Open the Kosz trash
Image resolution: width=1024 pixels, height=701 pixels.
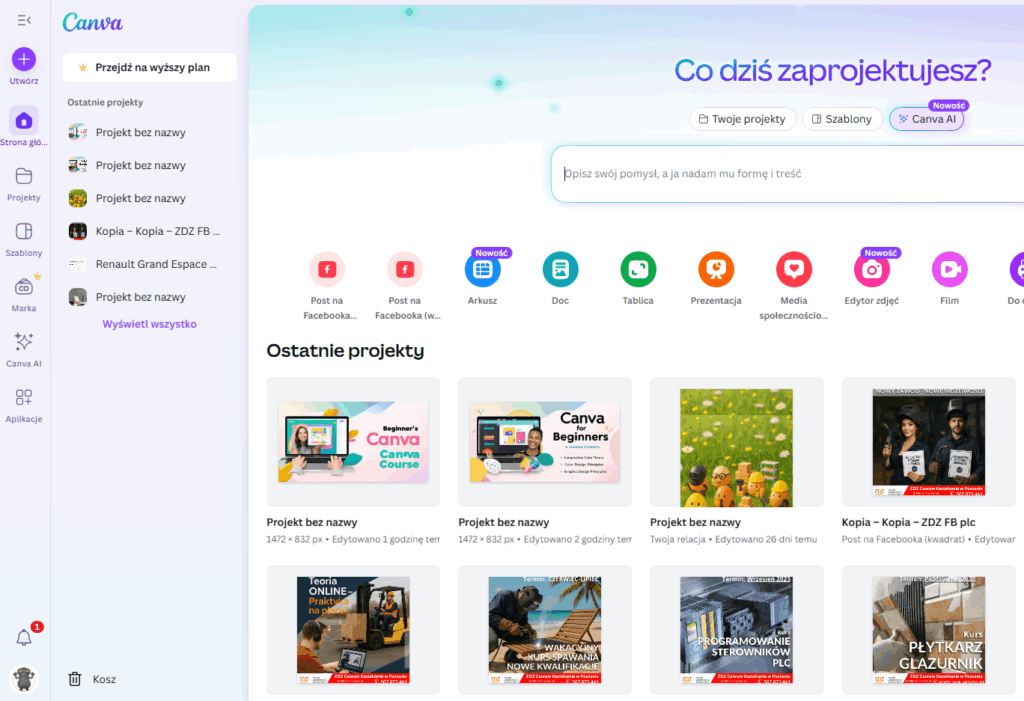click(x=92, y=679)
